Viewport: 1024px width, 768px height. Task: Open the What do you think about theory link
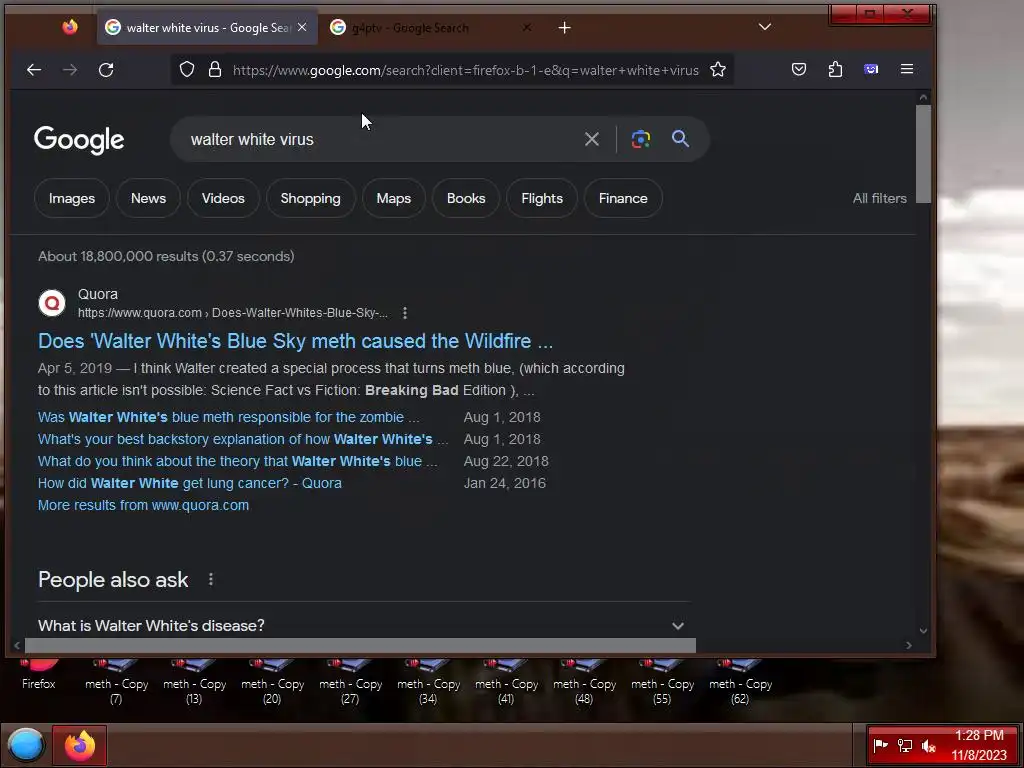238,462
